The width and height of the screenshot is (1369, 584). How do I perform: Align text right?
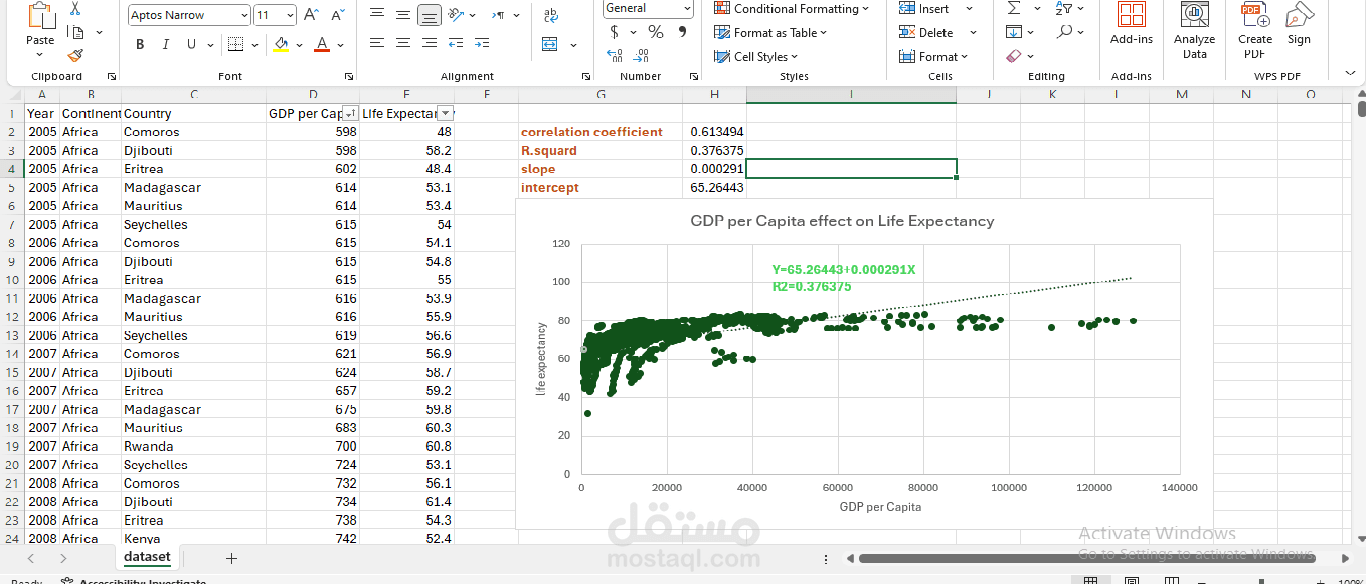coord(429,43)
